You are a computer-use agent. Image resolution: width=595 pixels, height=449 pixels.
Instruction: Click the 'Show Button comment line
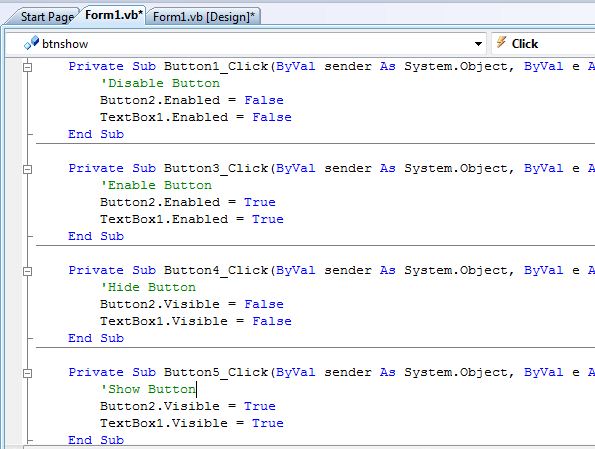click(148, 389)
